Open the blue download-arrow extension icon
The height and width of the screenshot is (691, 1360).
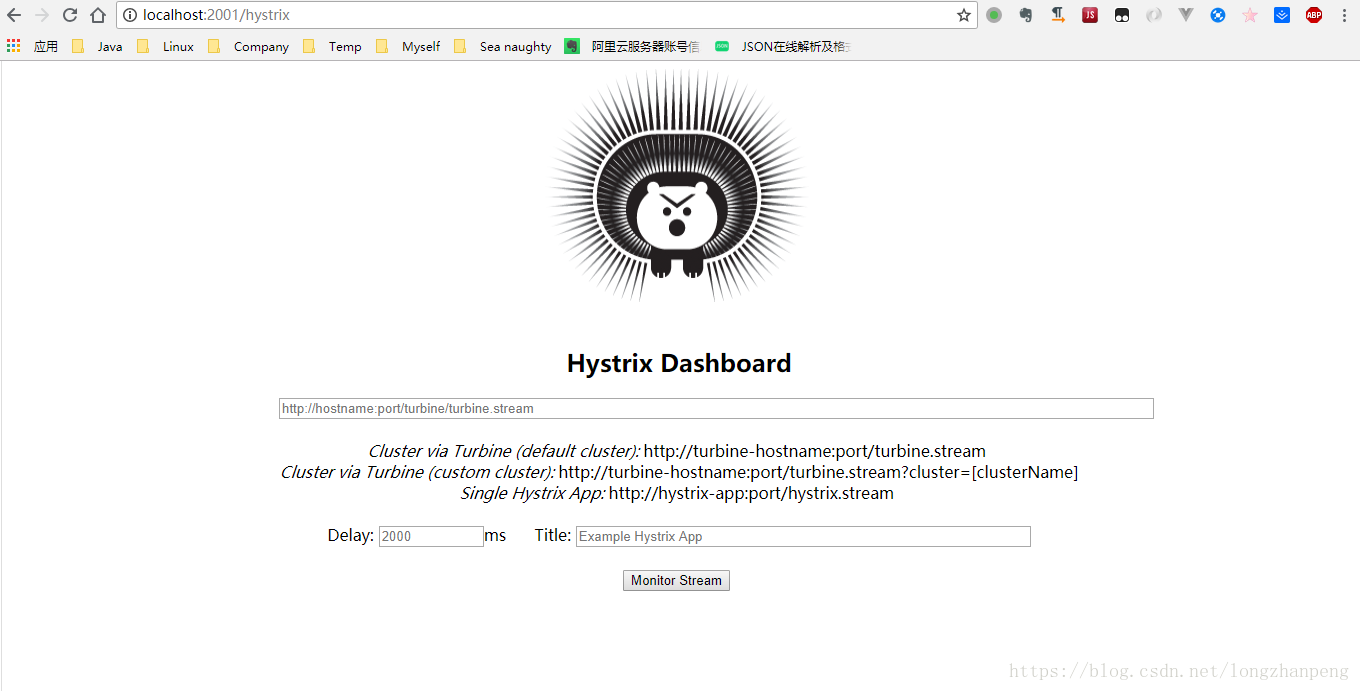coord(1282,15)
